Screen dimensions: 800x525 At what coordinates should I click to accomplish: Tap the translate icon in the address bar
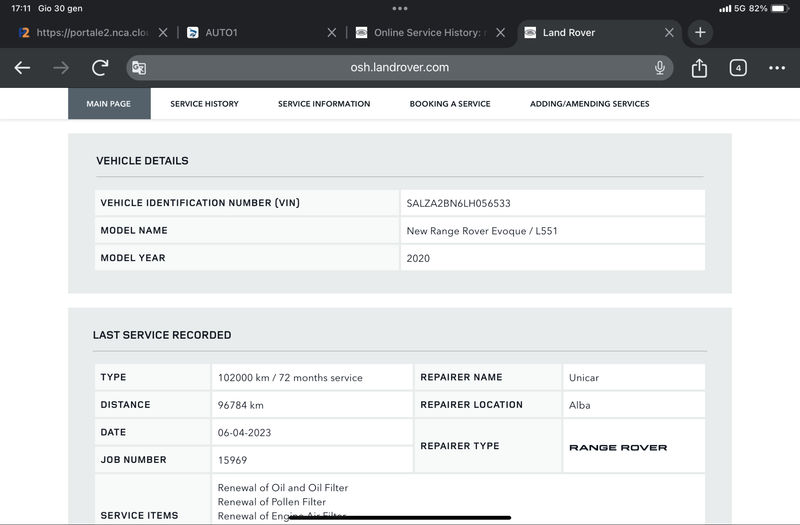tap(139, 67)
